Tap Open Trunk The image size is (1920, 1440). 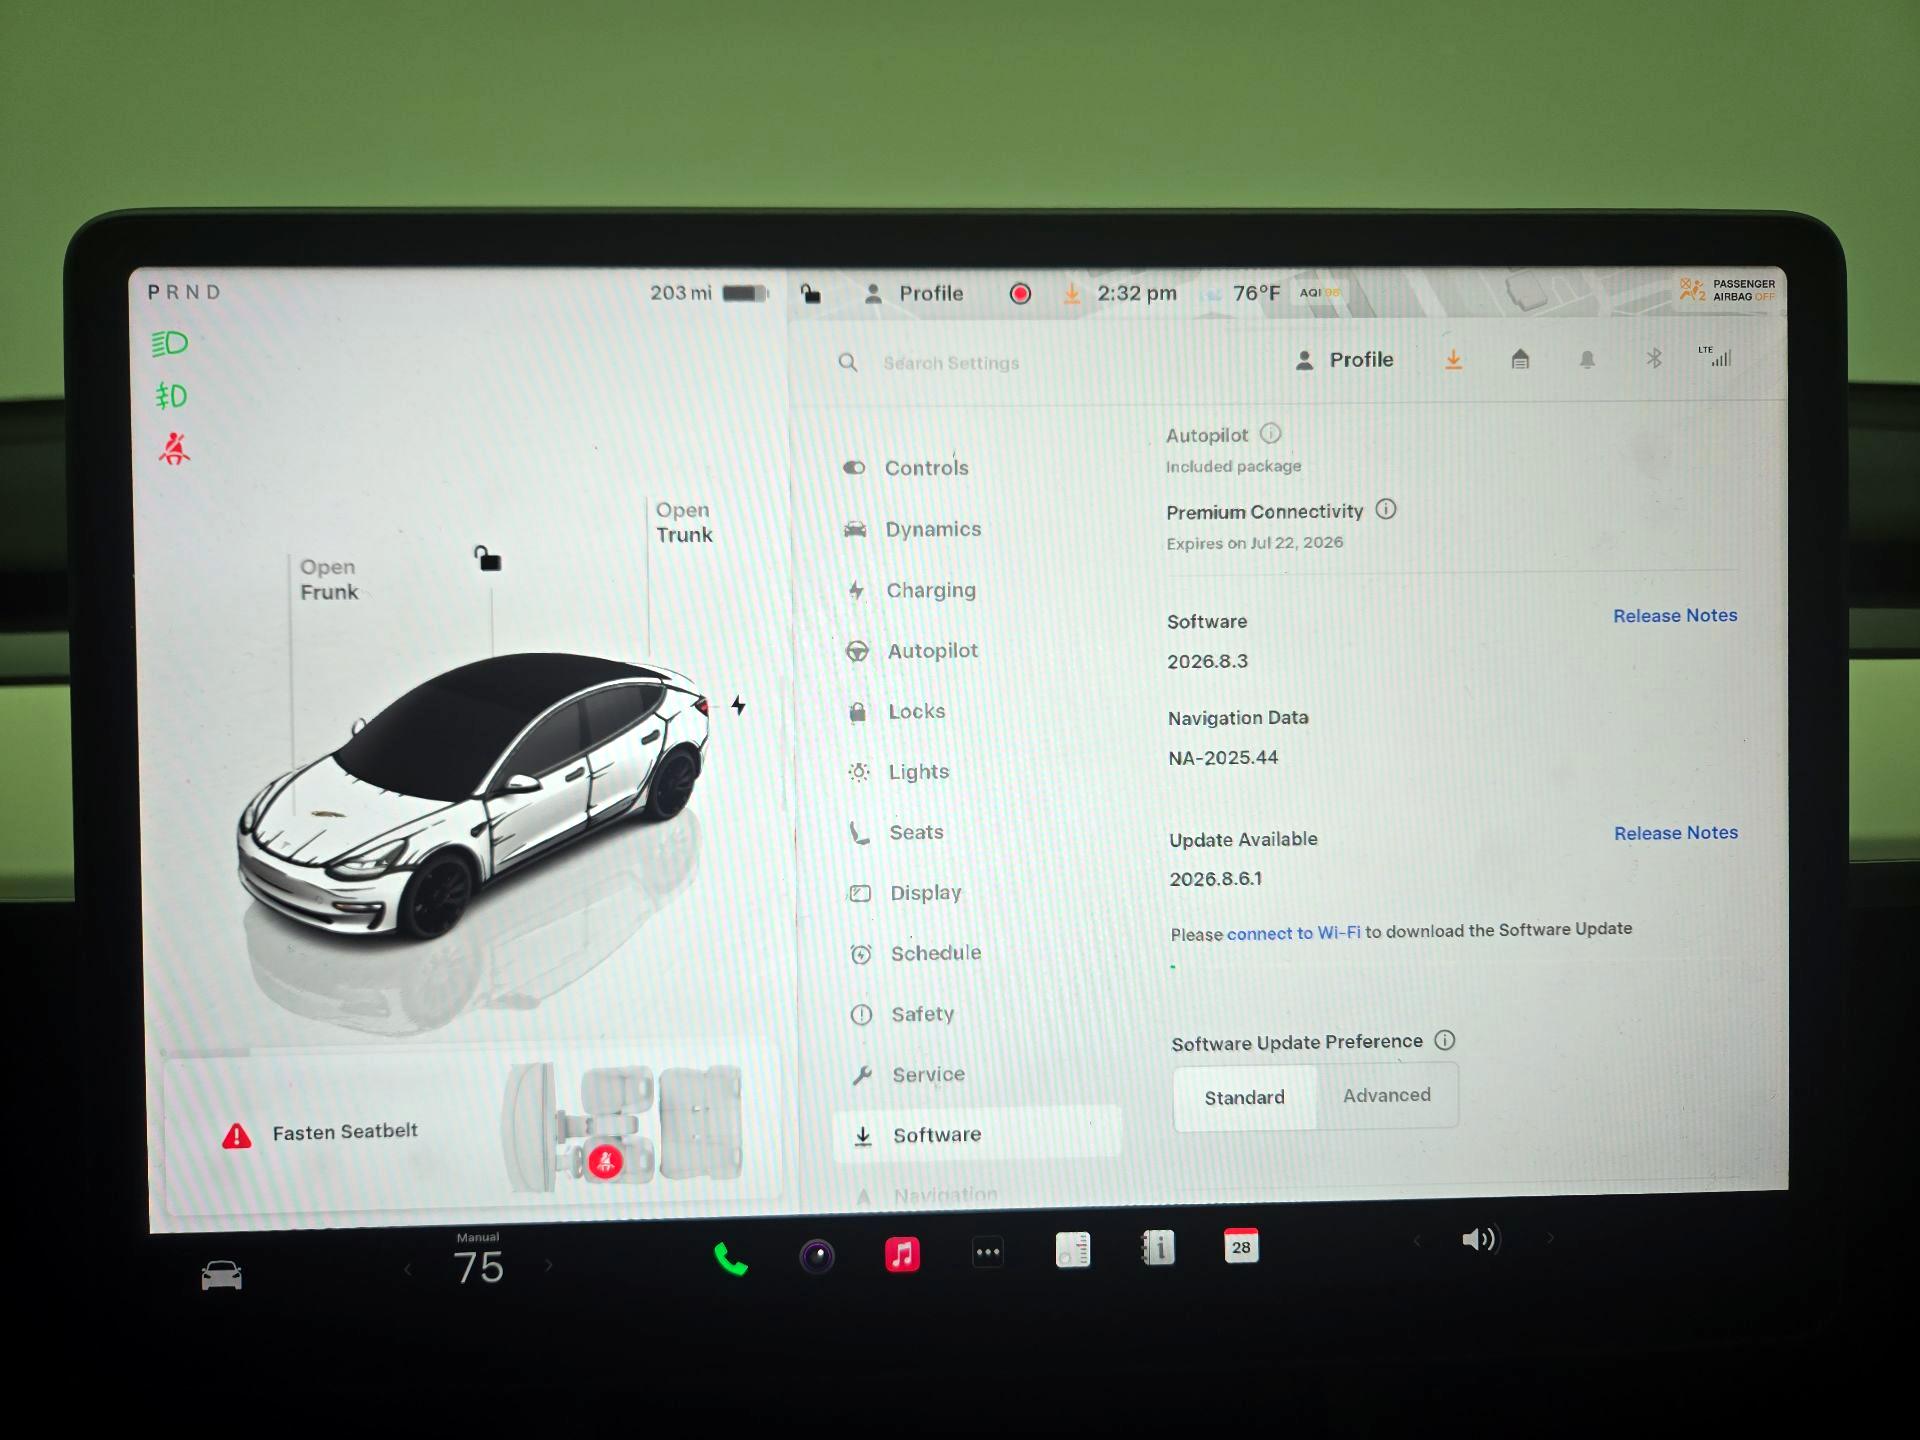click(684, 522)
